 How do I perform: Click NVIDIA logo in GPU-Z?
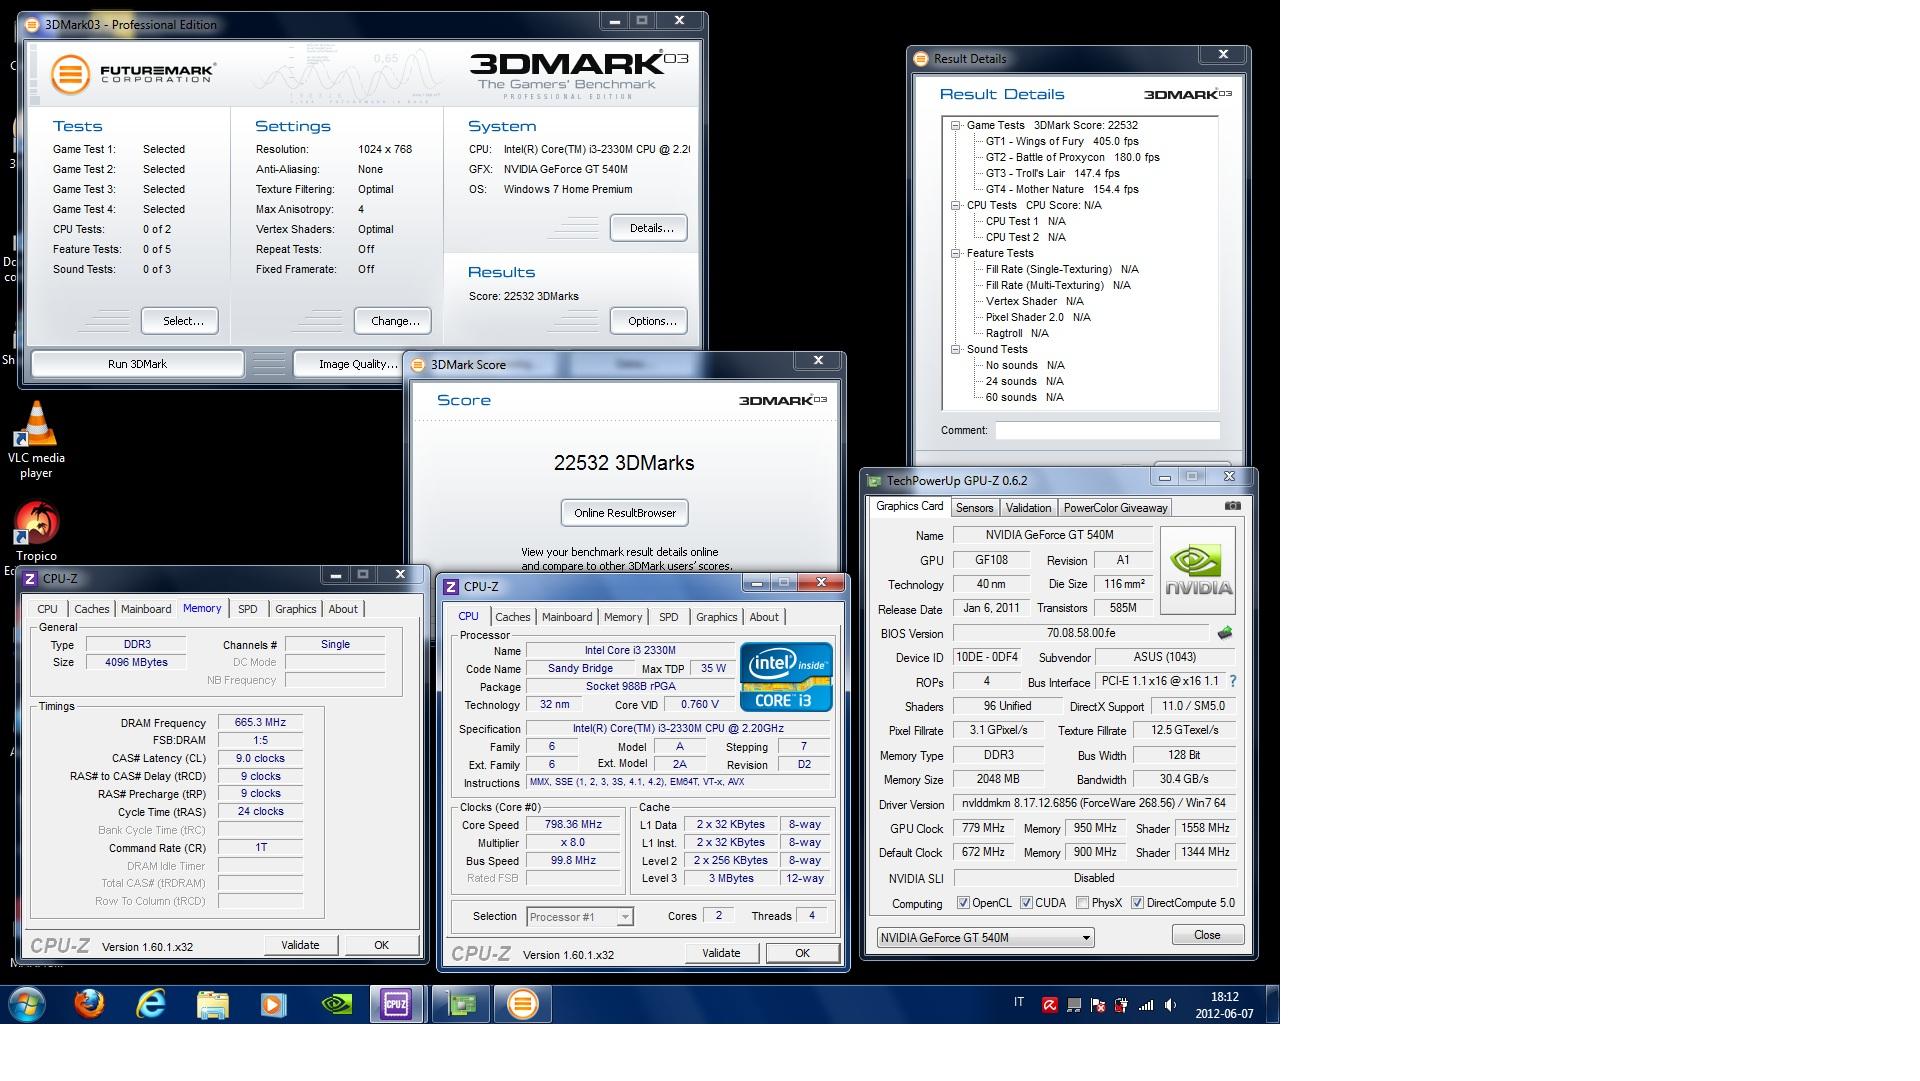(1197, 570)
